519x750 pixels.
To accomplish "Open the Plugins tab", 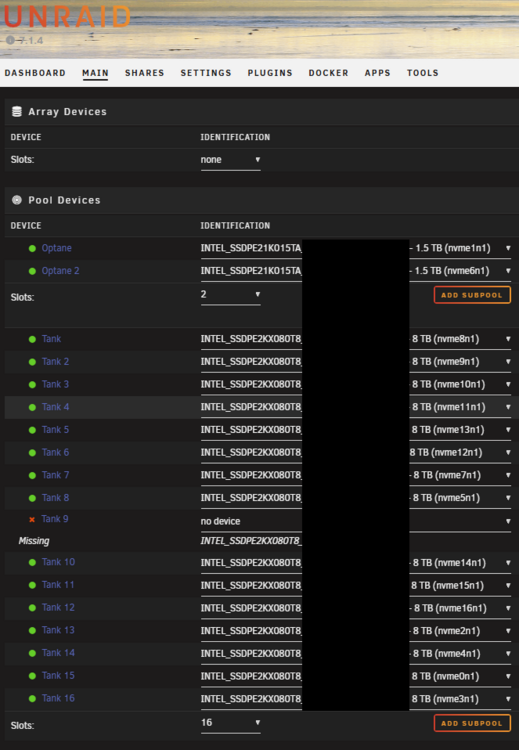I will pyautogui.click(x=270, y=73).
